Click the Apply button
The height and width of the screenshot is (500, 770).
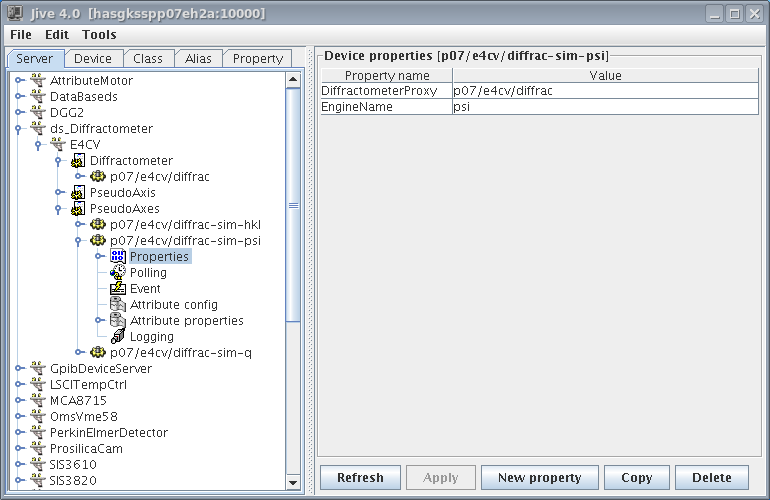tap(441, 477)
